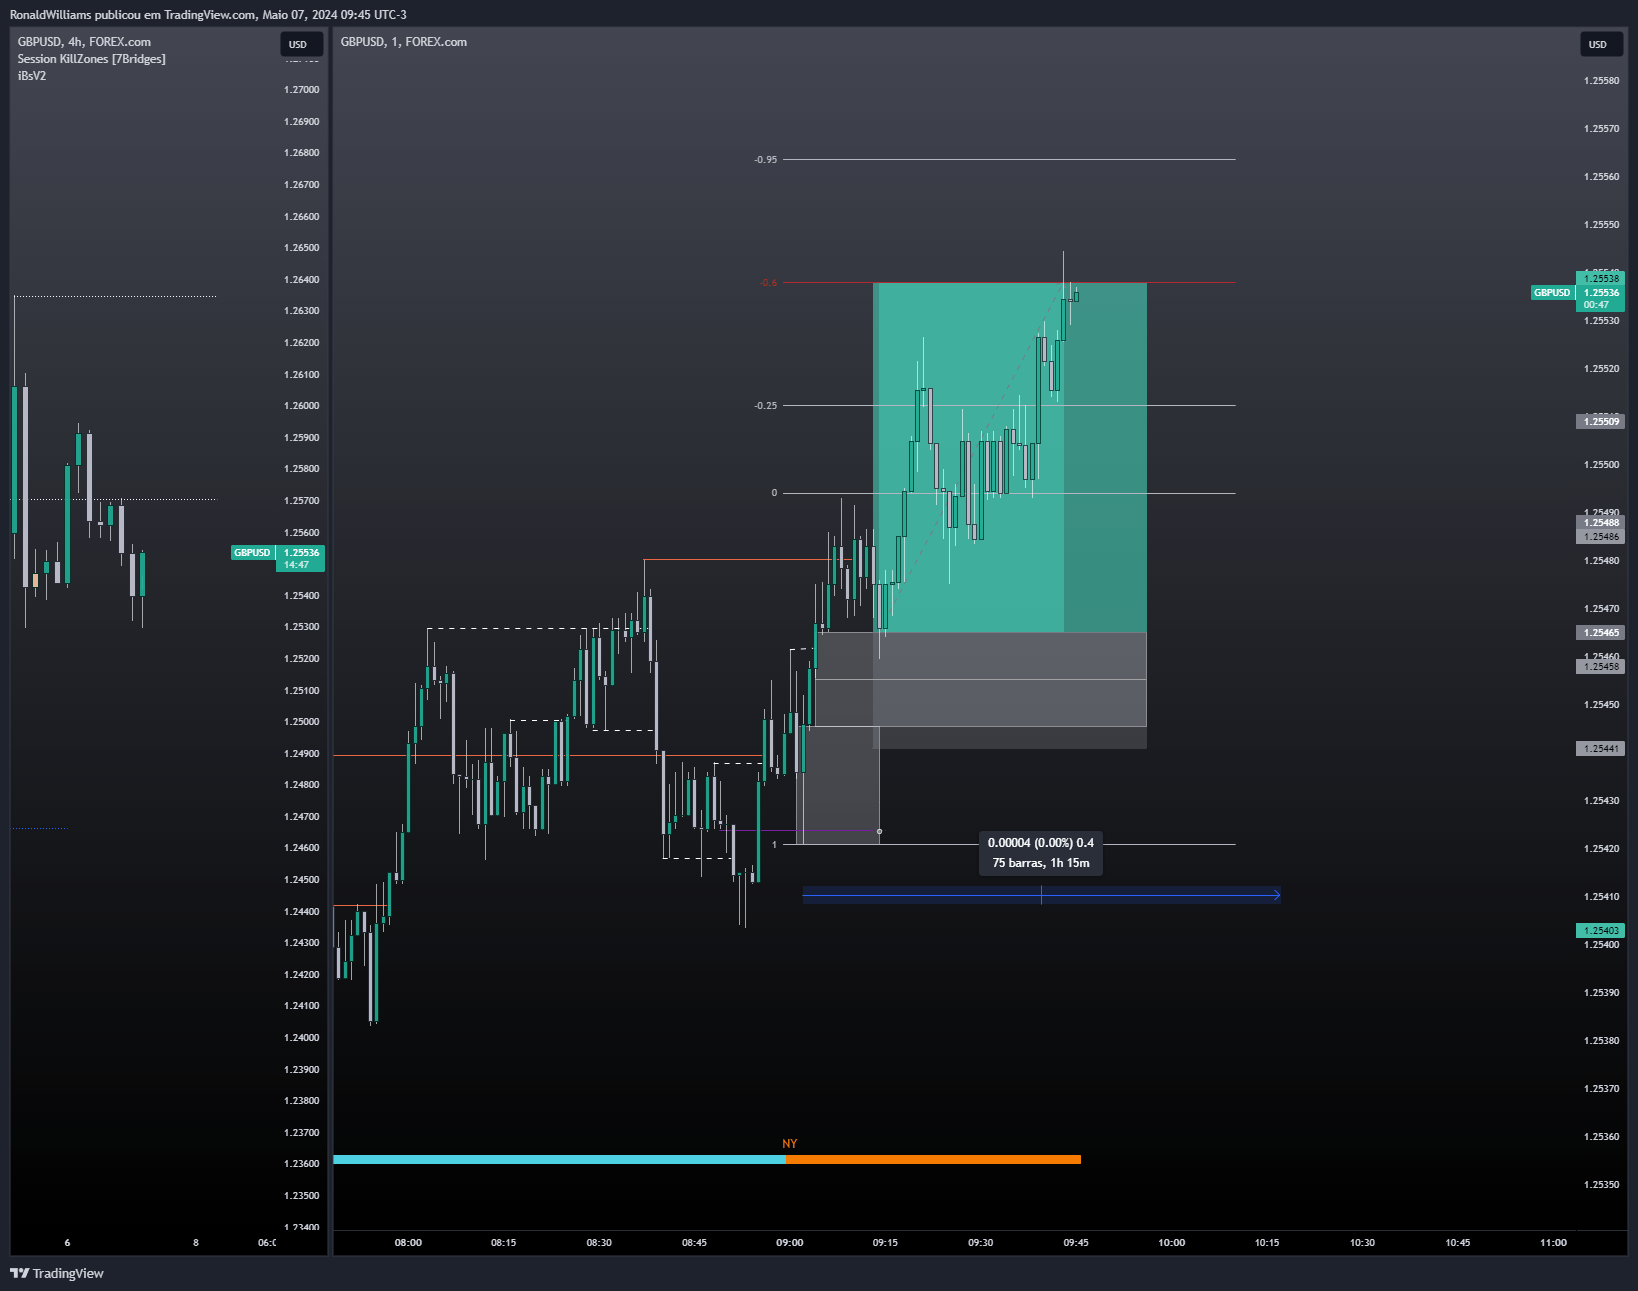This screenshot has height=1291, width=1638.
Task: Select the FOREX.com exchange label in the legend
Action: [118, 42]
